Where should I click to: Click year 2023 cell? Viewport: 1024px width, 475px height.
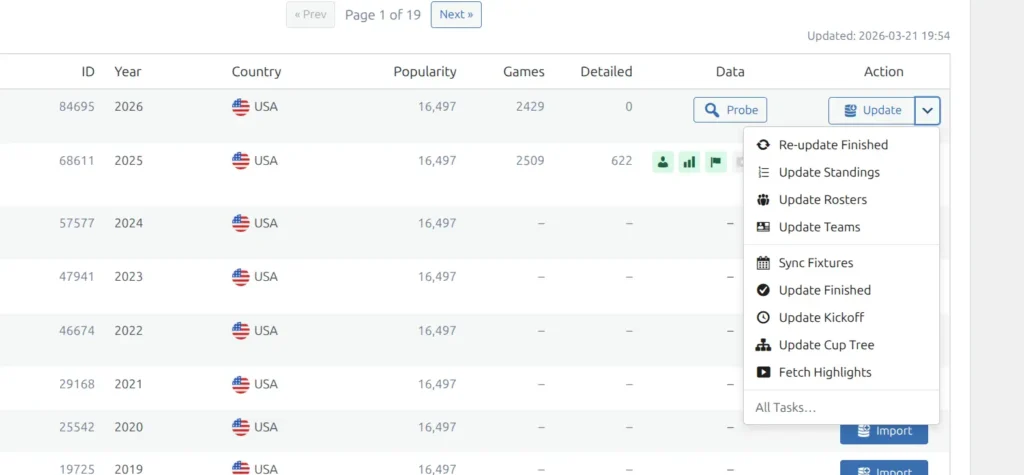(x=128, y=277)
